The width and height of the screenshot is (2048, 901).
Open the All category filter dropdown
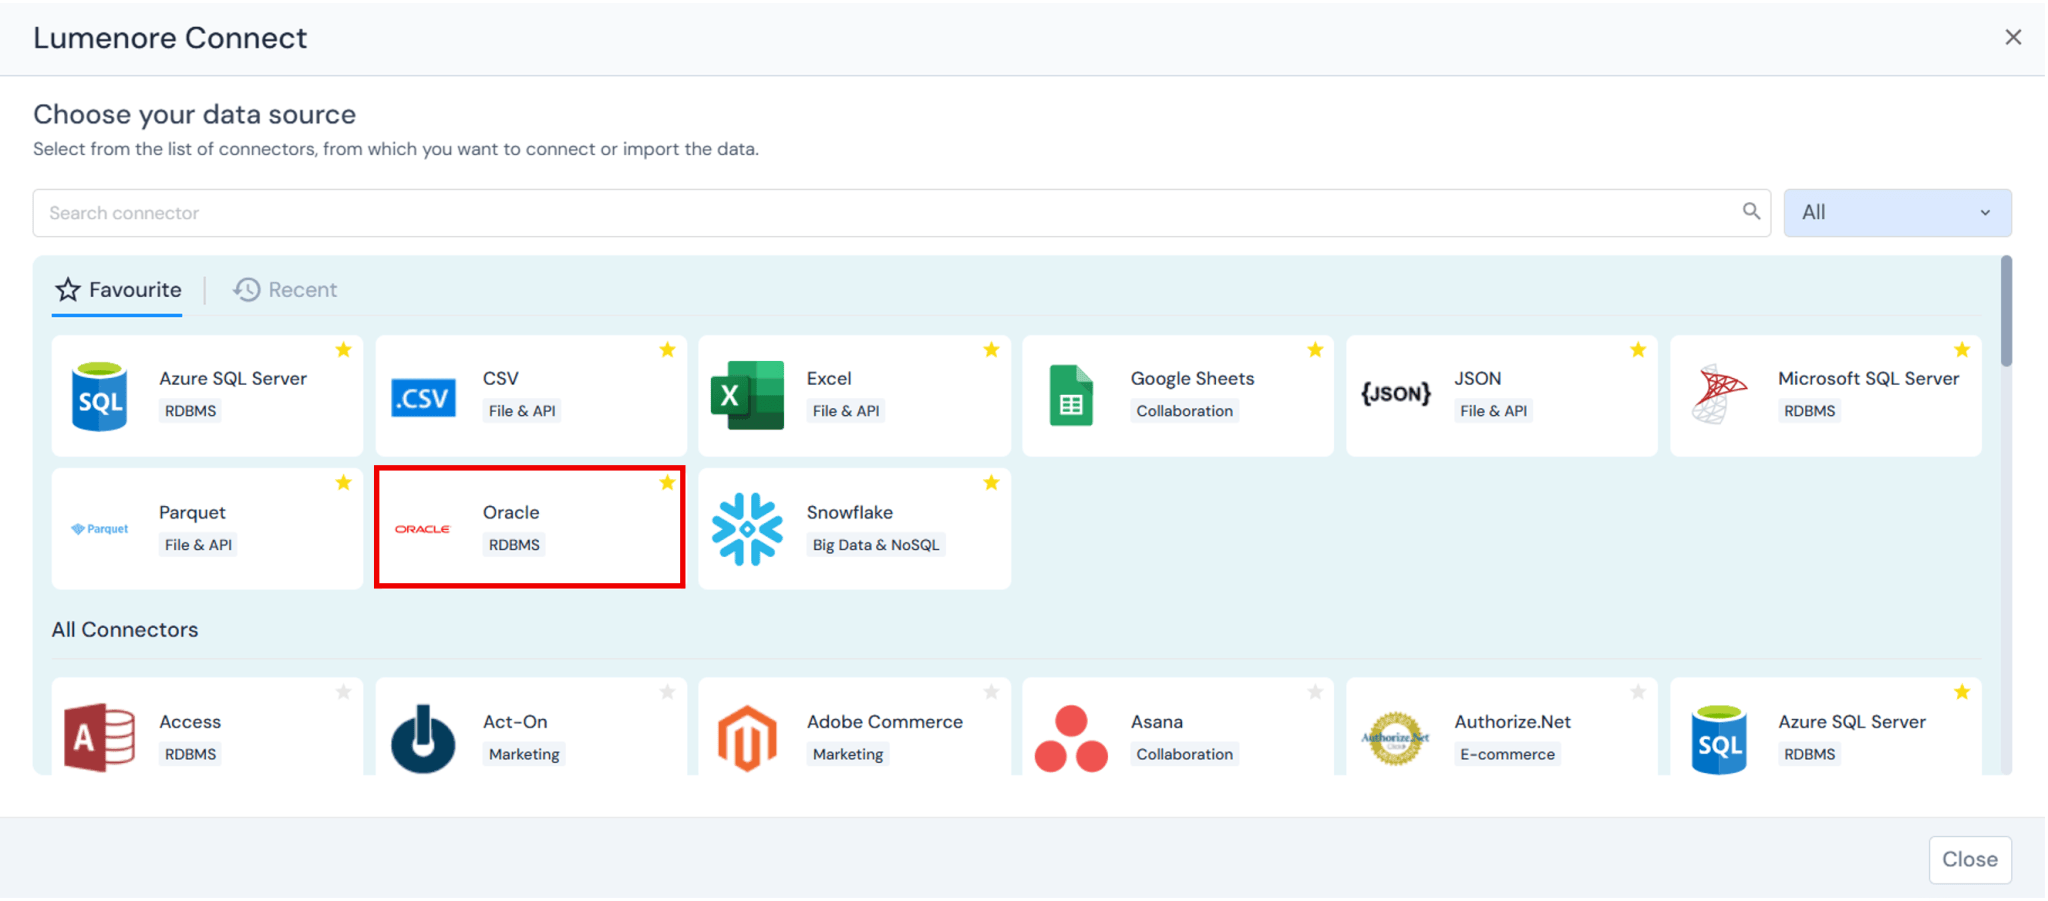click(1897, 213)
